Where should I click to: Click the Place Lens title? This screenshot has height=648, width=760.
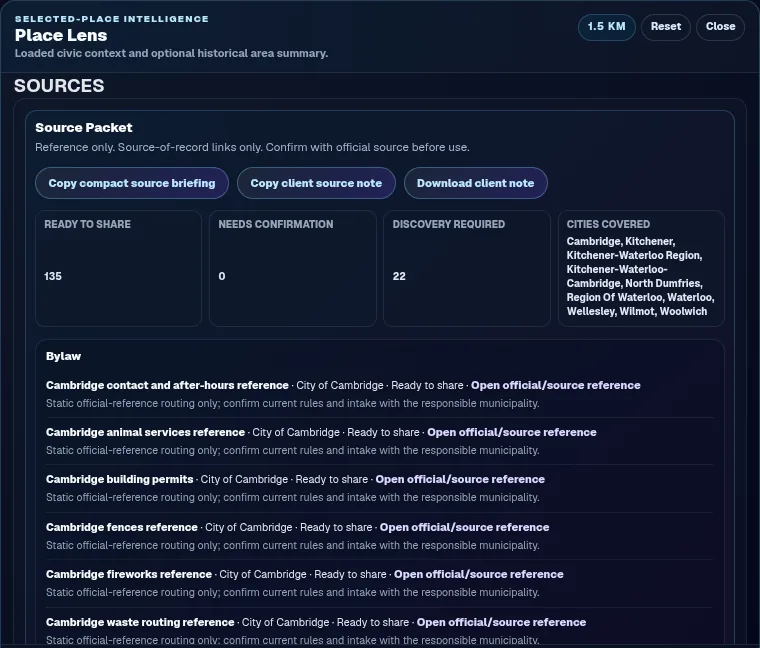coord(61,35)
